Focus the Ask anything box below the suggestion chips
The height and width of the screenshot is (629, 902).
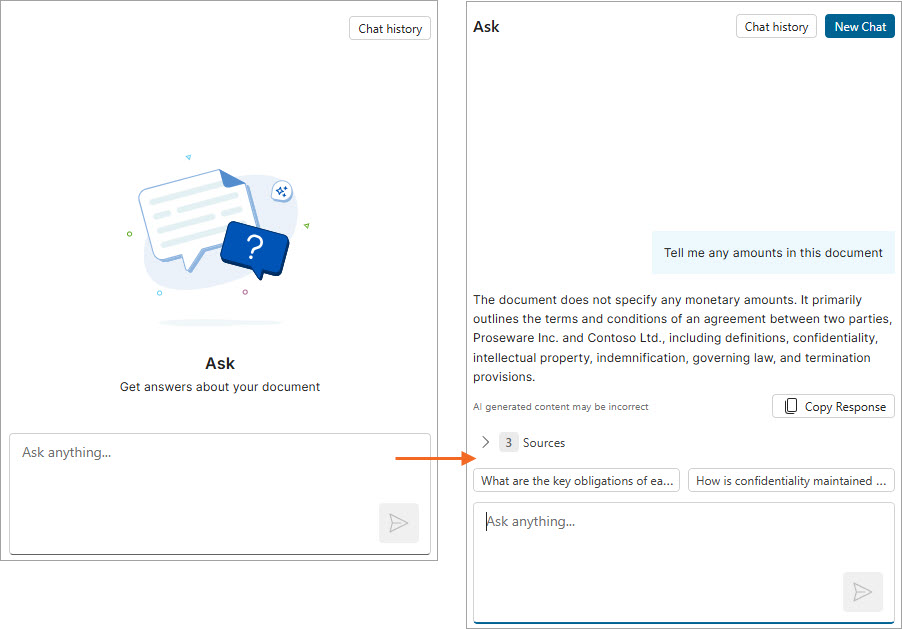683,562
